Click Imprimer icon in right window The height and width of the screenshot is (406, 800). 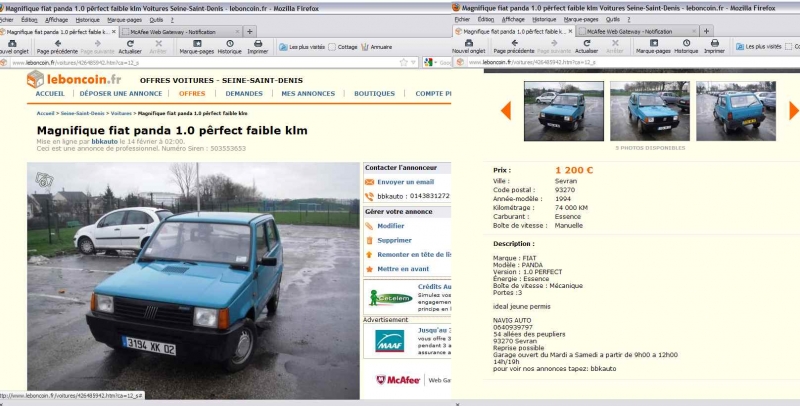coord(714,43)
